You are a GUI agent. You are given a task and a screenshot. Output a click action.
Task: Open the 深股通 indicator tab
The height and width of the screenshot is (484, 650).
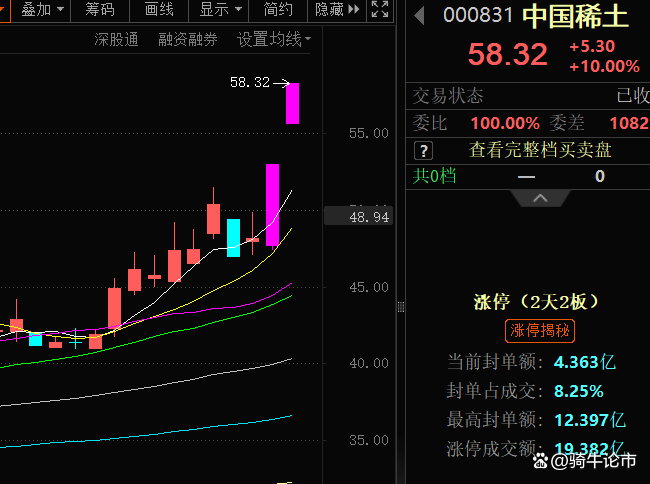click(x=116, y=40)
